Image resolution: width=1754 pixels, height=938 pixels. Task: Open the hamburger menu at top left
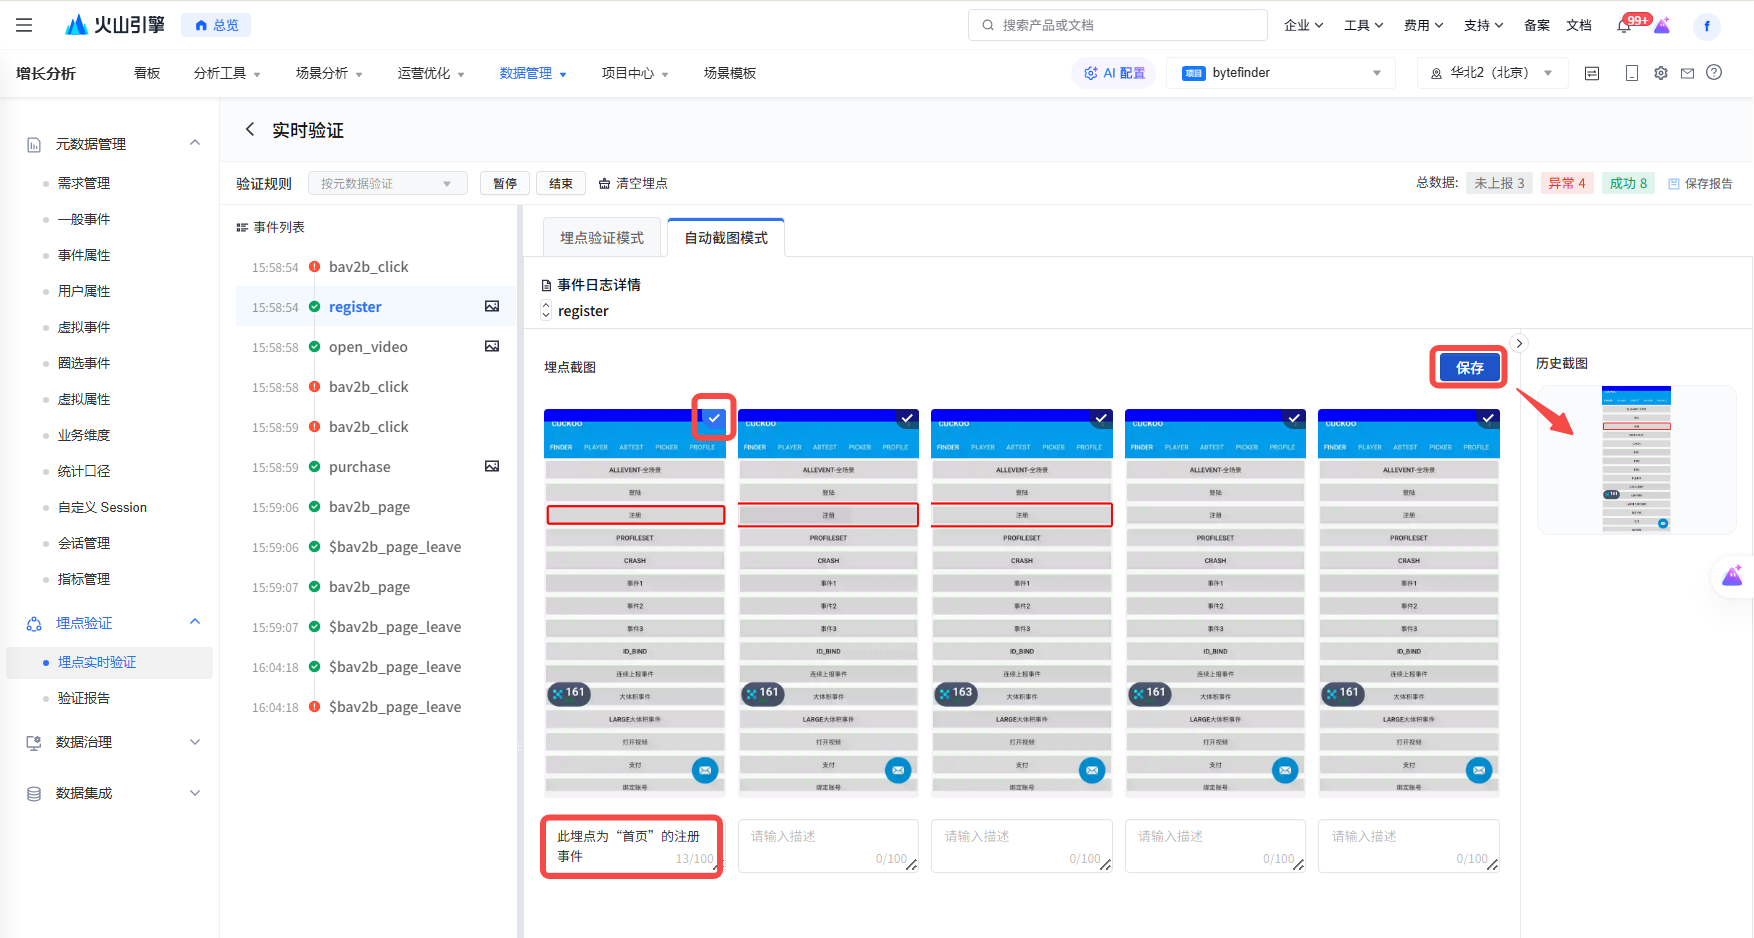[24, 25]
